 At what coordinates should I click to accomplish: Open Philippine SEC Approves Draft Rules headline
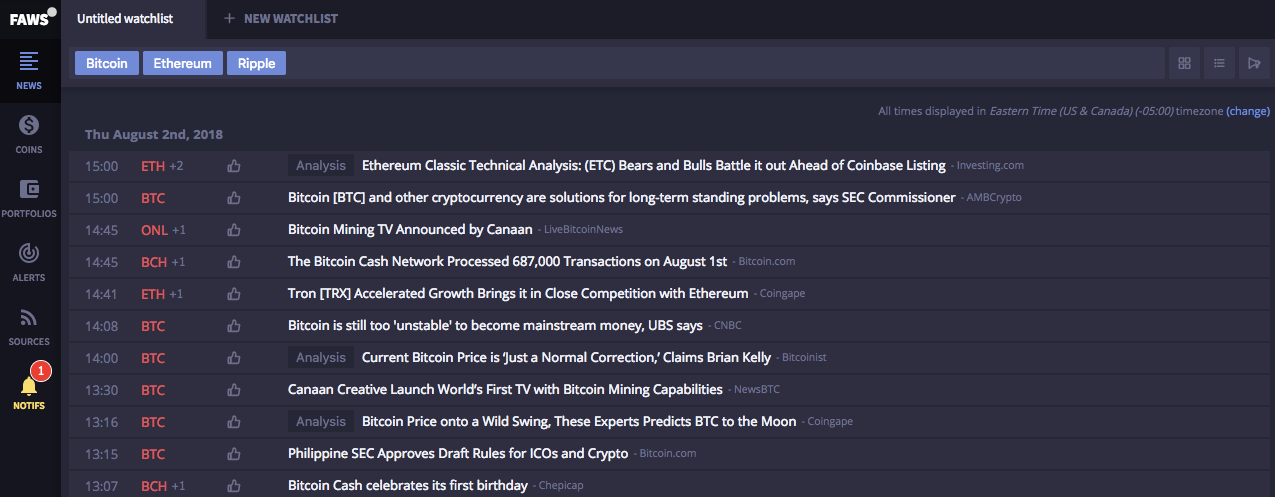click(x=458, y=454)
